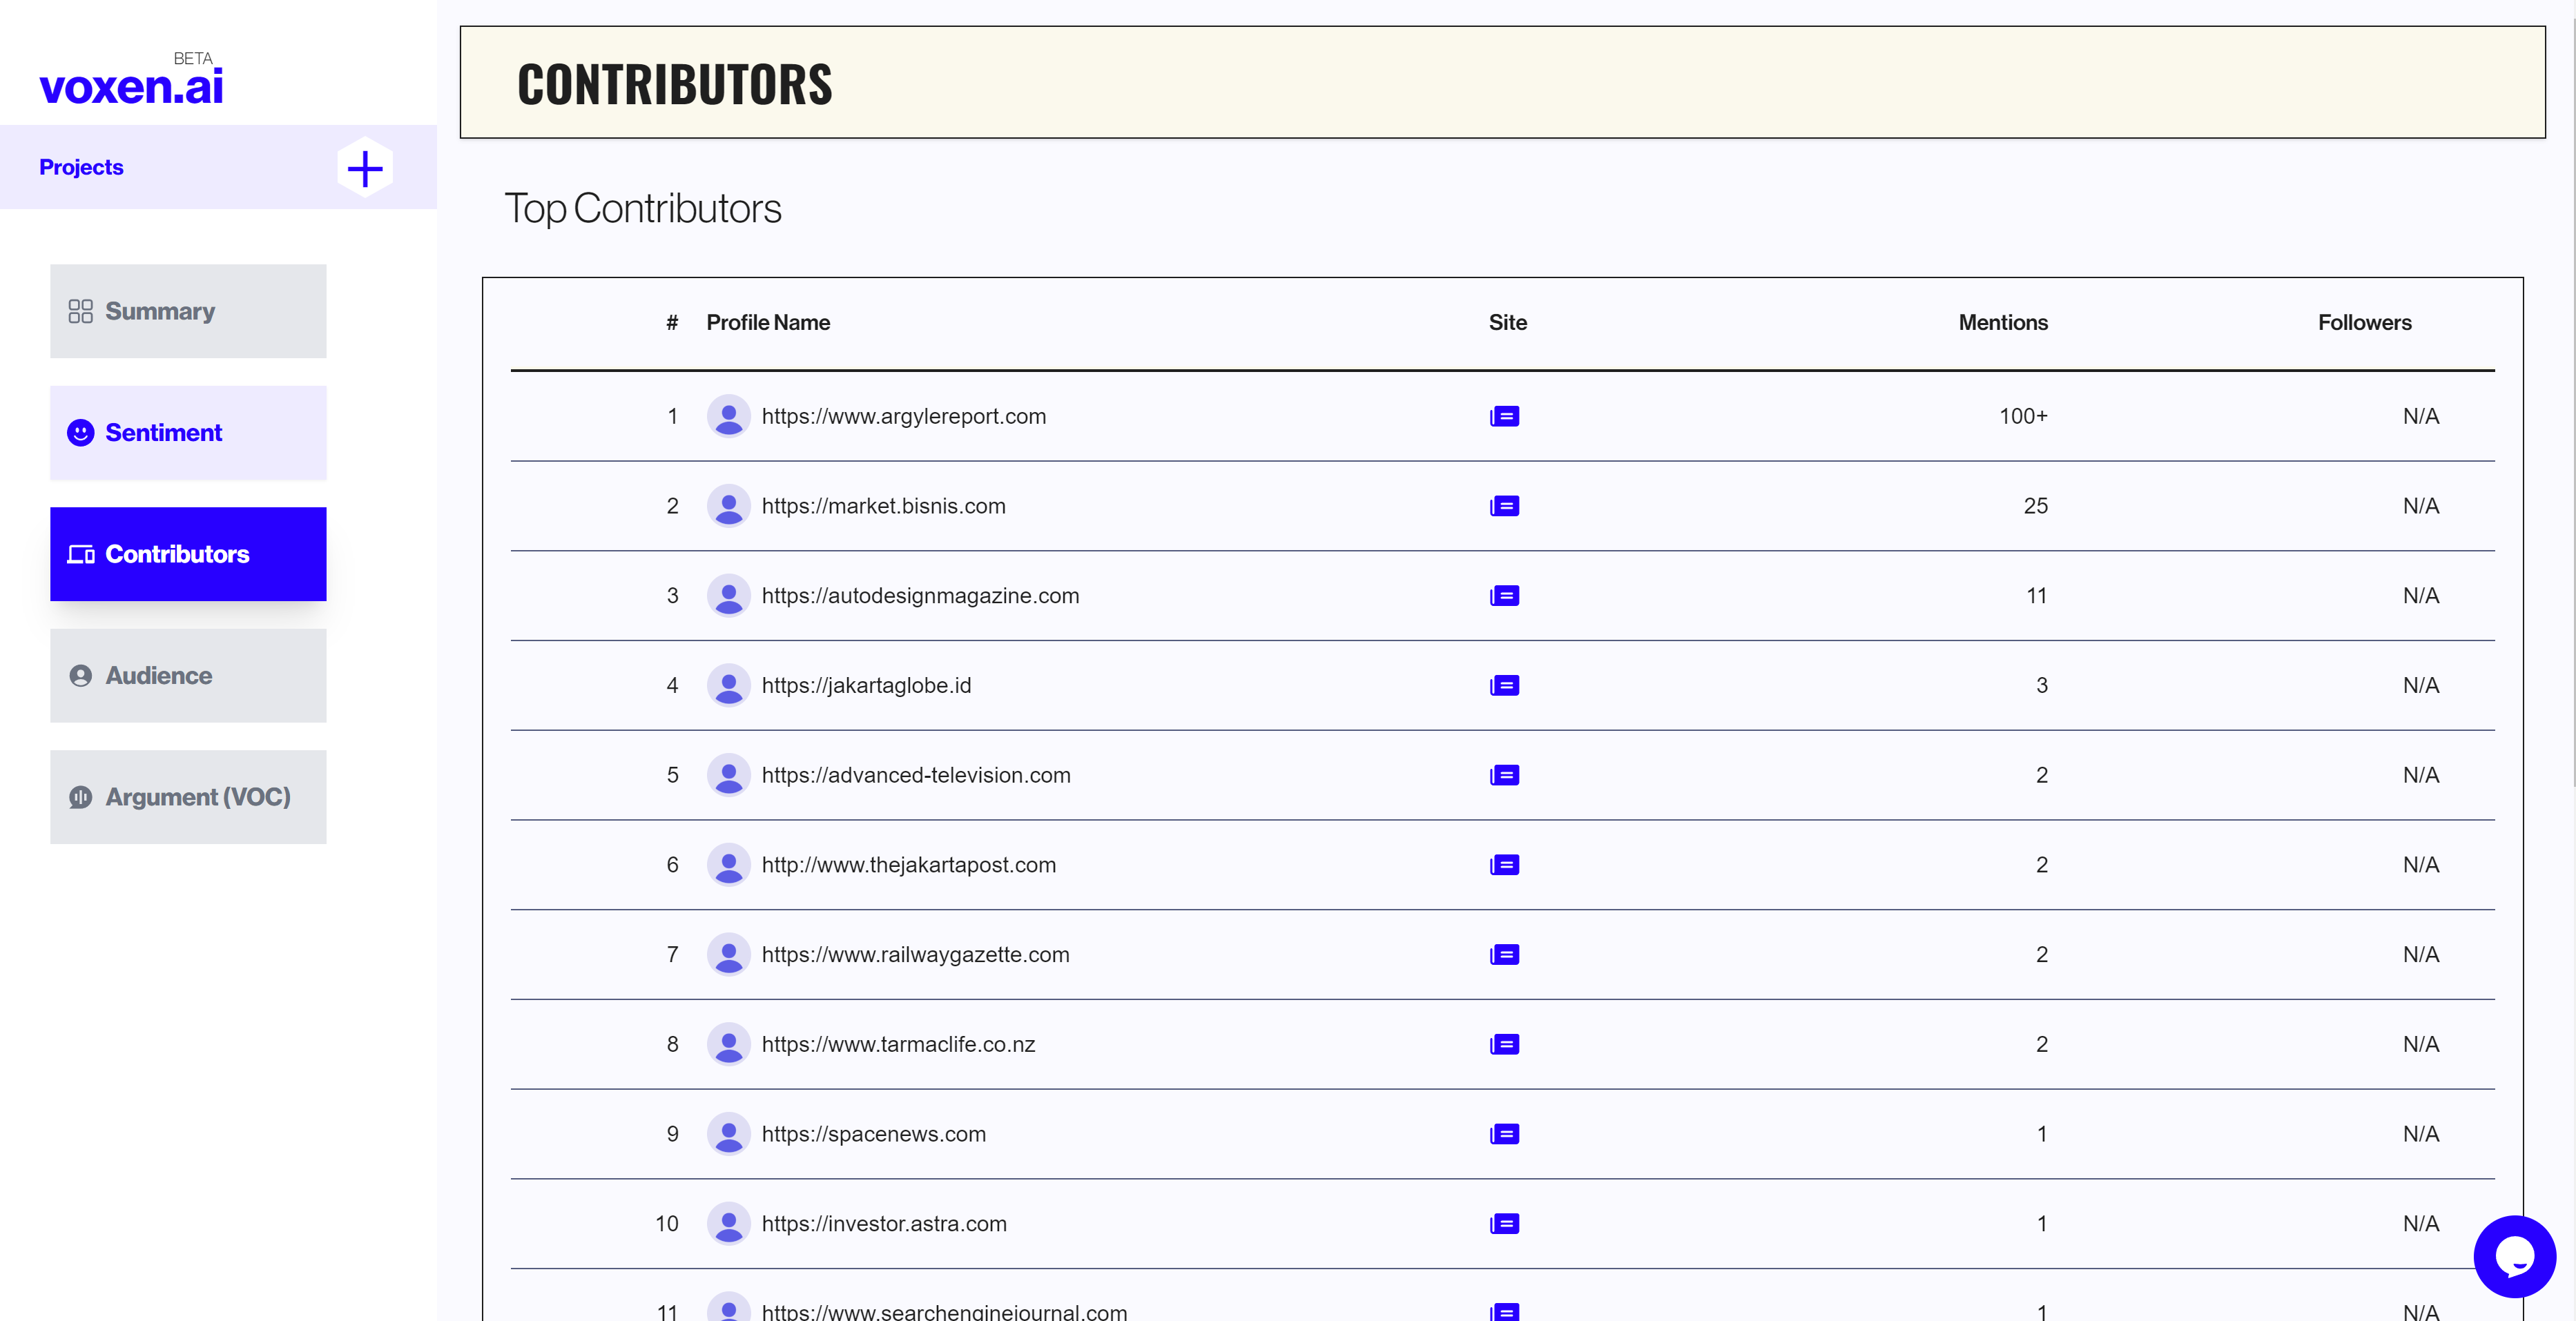Click the site icon for investor.astra.com
Screen dimensions: 2576x1321
(x=1504, y=1224)
